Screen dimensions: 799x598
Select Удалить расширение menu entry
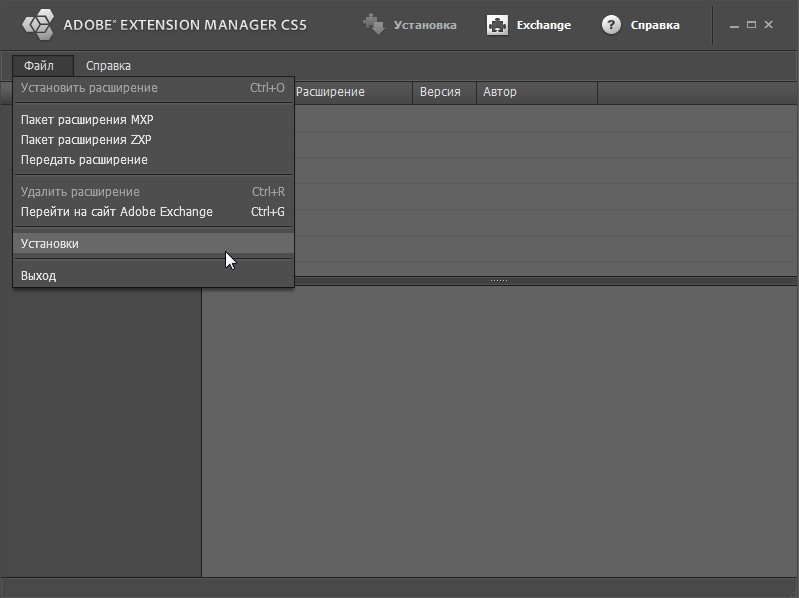(x=153, y=192)
